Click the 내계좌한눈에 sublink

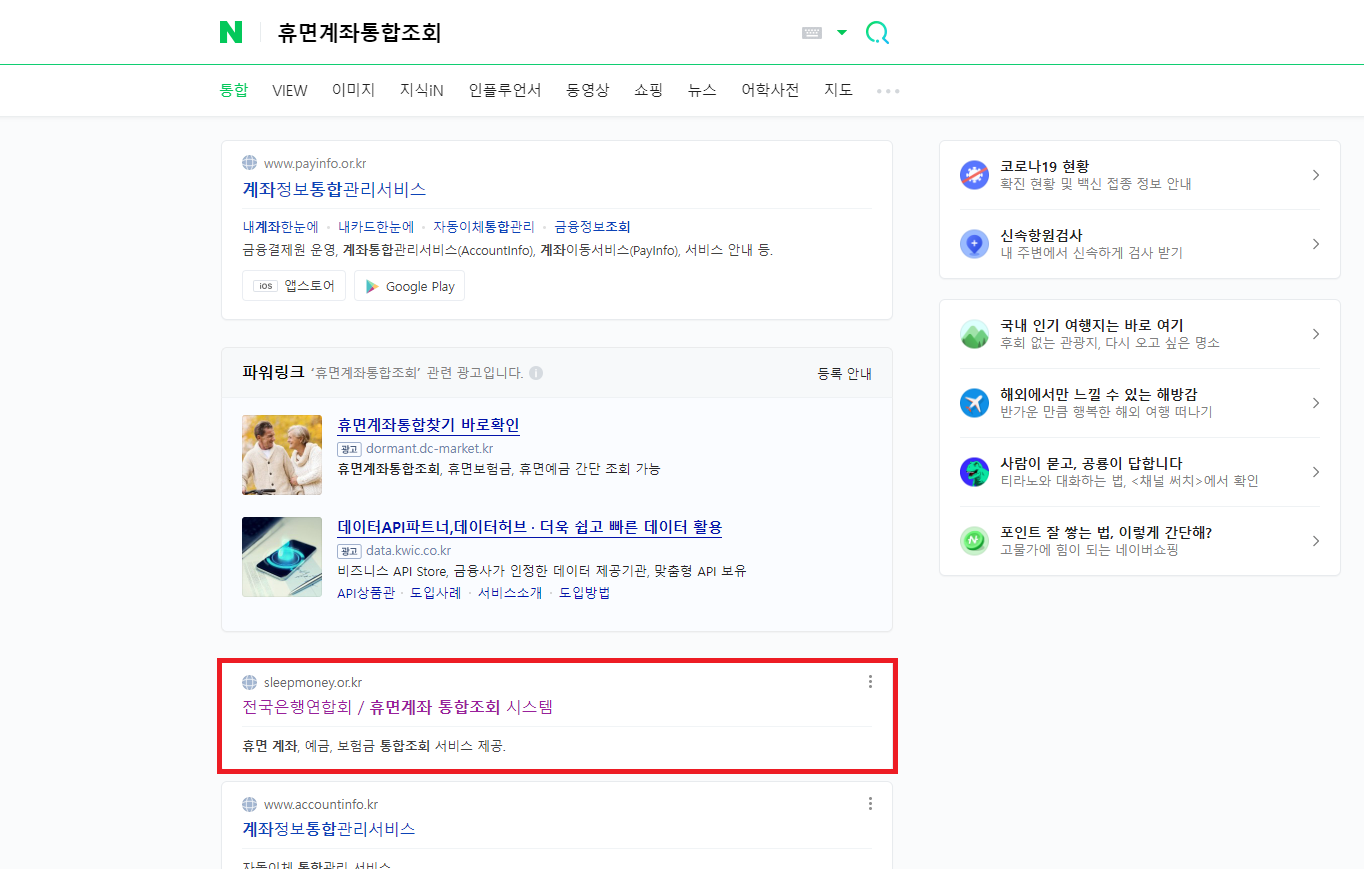coord(280,227)
